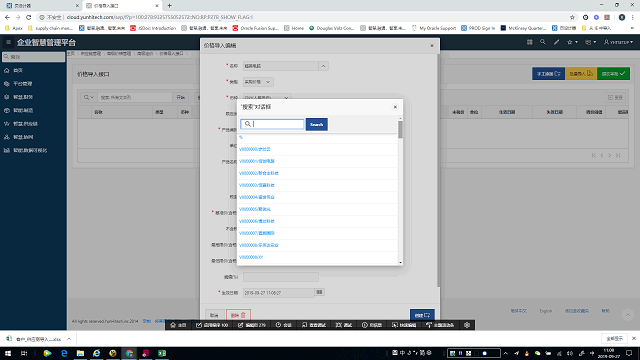The width and height of the screenshot is (640, 360).
Task: Select result V0000000 in the list
Action: pos(255,149)
